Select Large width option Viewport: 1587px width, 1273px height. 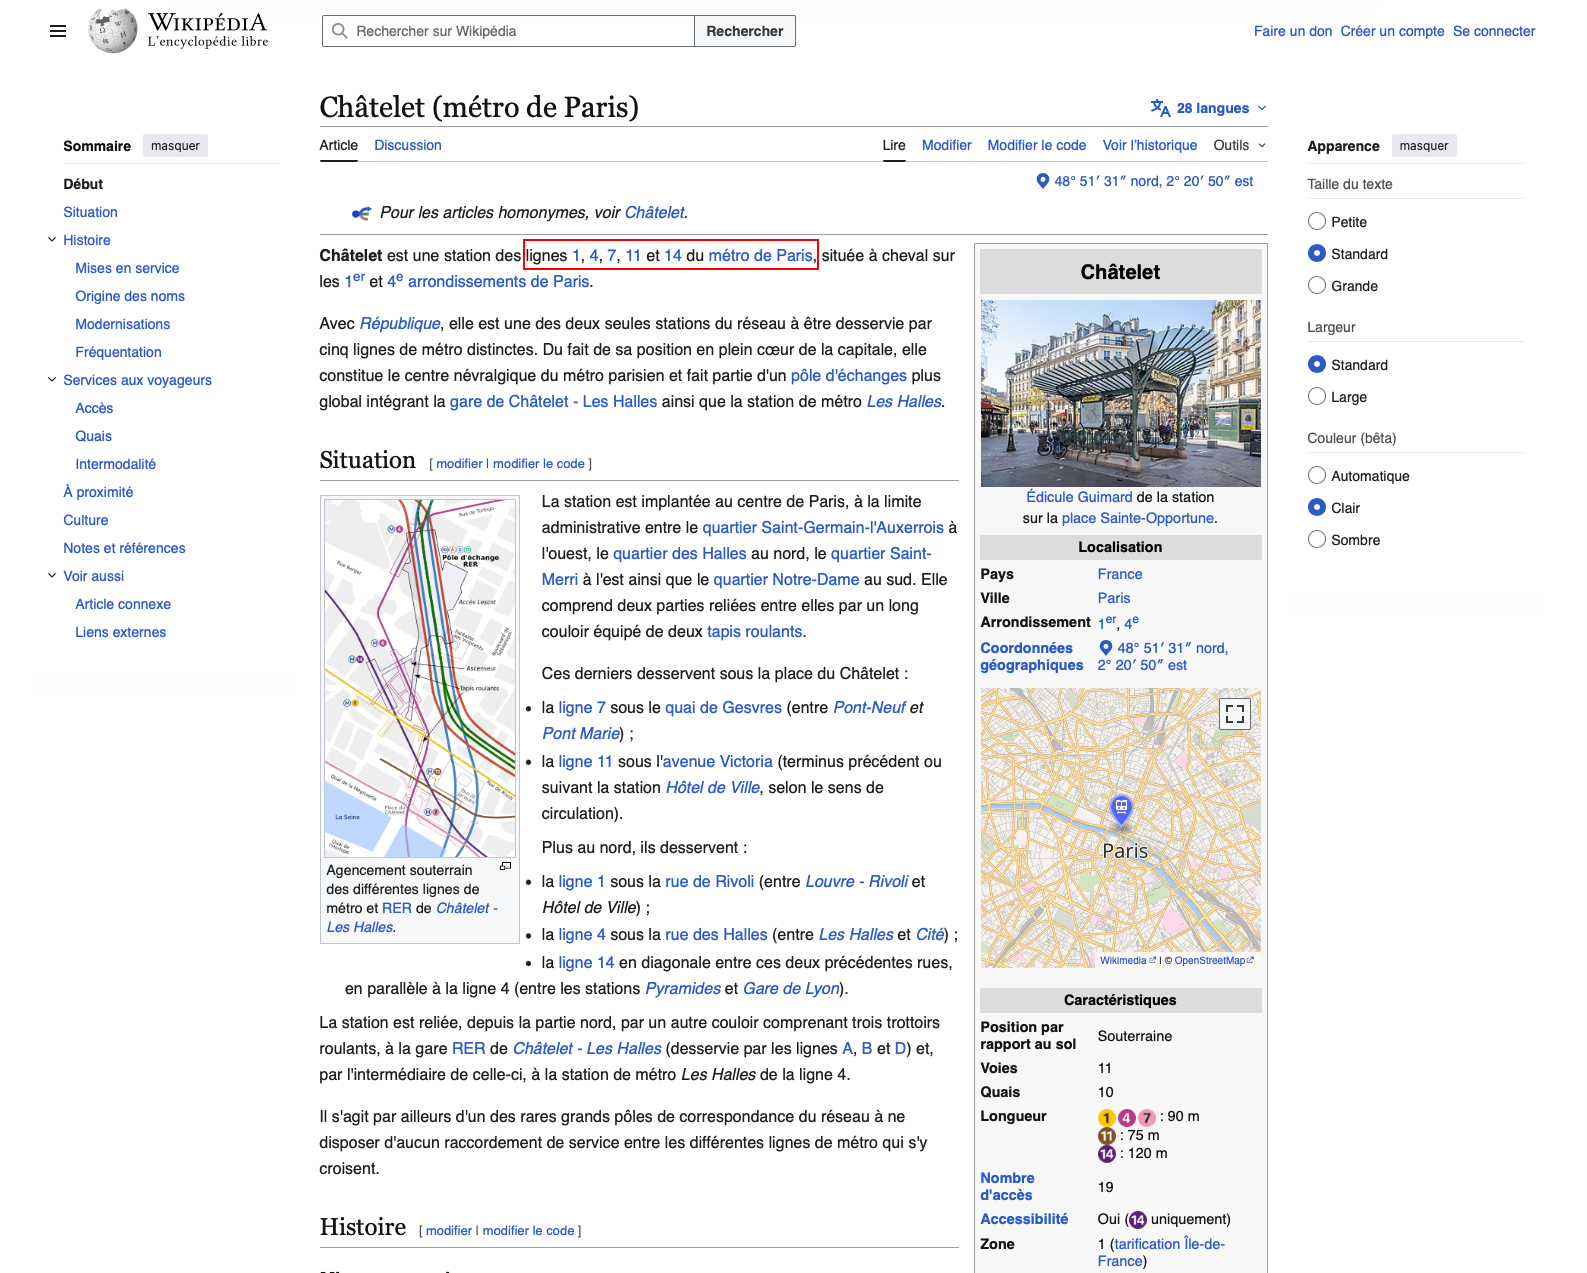click(1317, 396)
